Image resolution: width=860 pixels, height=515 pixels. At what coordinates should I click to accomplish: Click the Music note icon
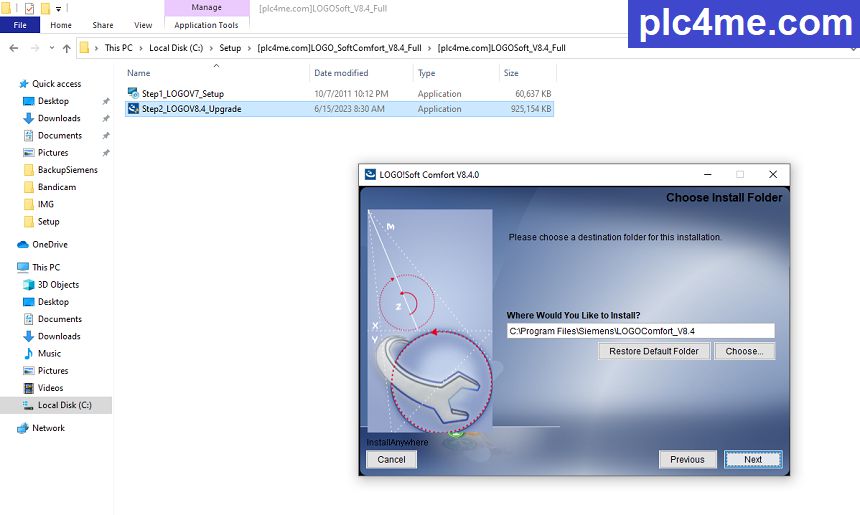pos(29,353)
